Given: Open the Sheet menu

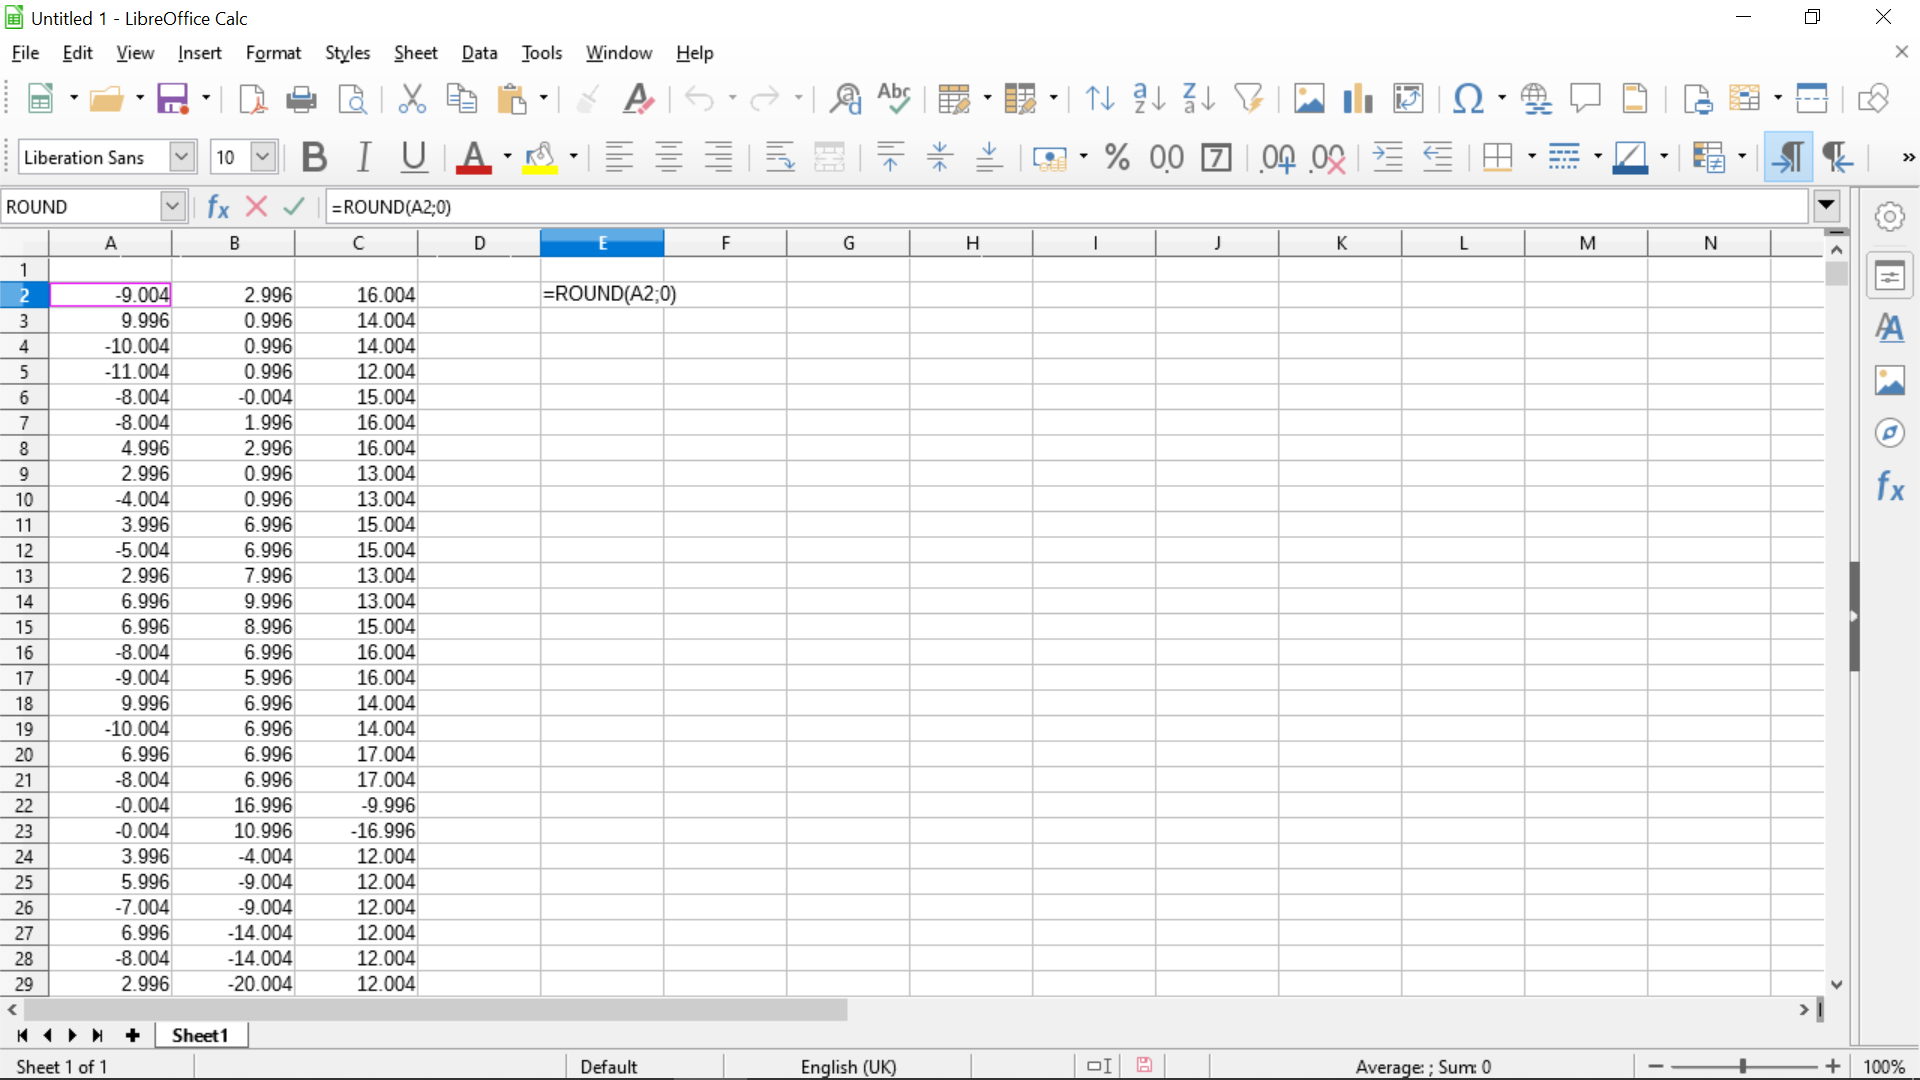Looking at the screenshot, I should coord(415,53).
